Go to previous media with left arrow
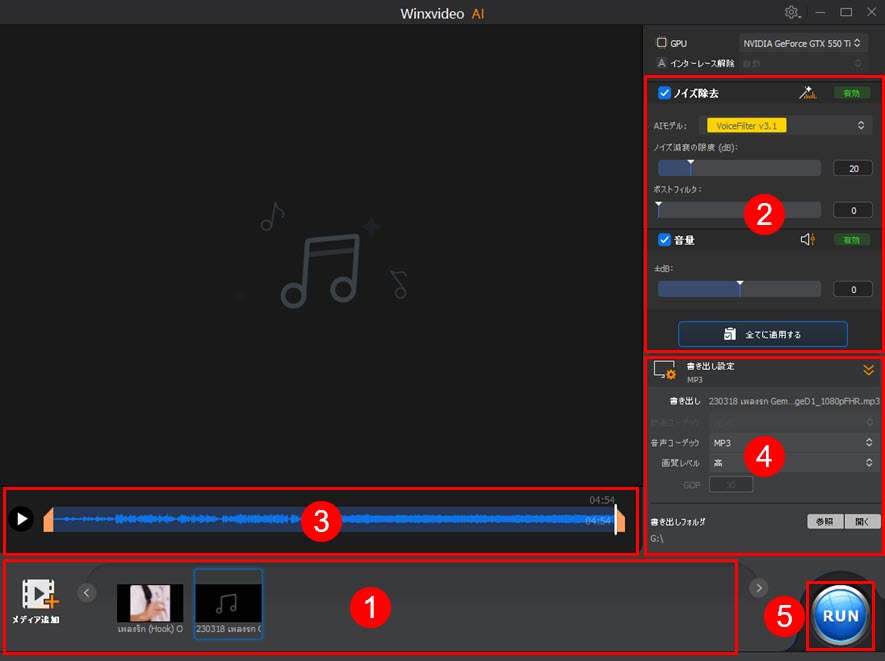 (x=86, y=593)
